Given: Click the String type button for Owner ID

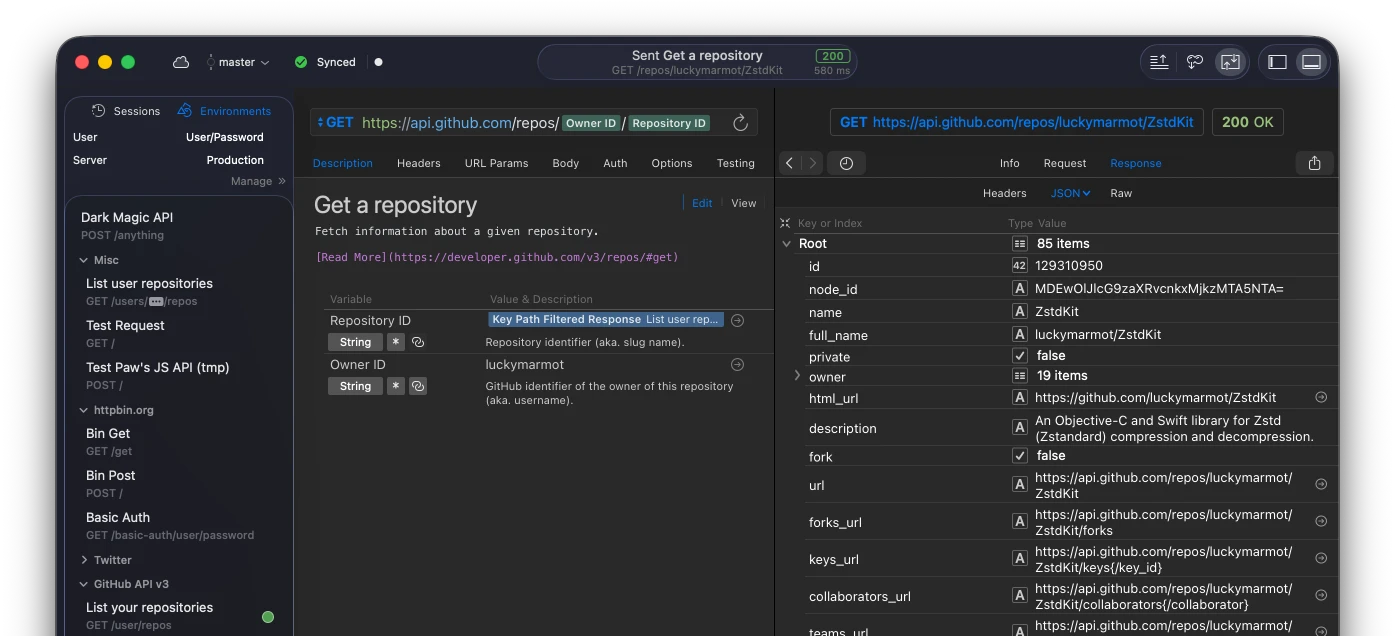Looking at the screenshot, I should [355, 386].
